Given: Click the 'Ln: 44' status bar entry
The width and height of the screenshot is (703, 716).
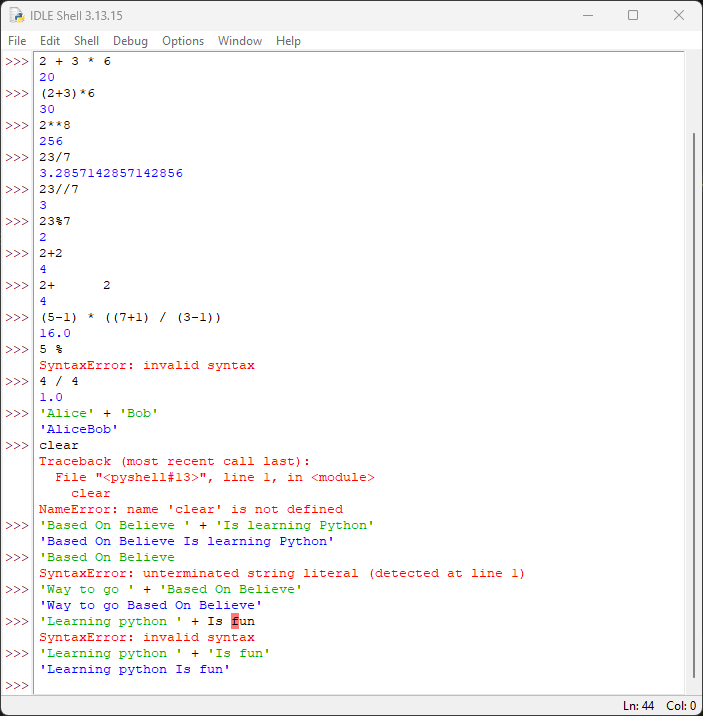Looking at the screenshot, I should click(x=638, y=706).
